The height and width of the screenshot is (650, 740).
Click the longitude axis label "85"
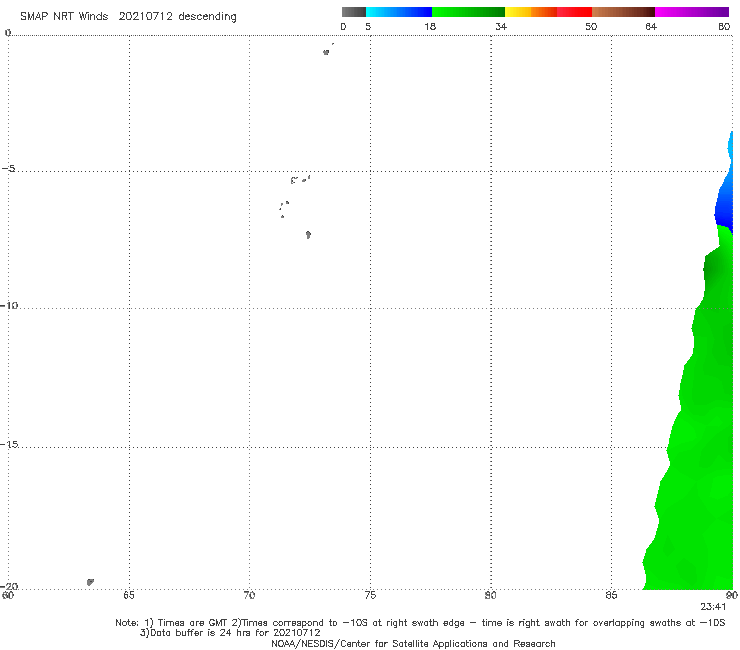611,595
